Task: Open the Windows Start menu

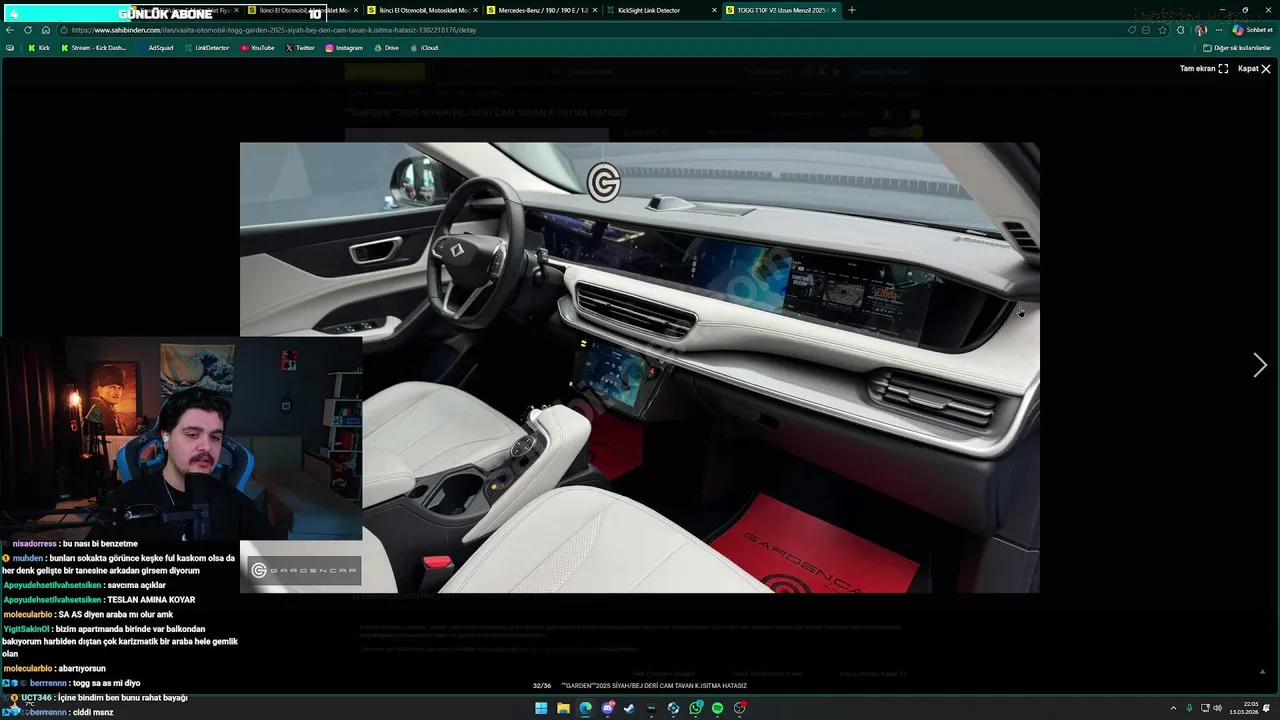Action: (x=541, y=708)
